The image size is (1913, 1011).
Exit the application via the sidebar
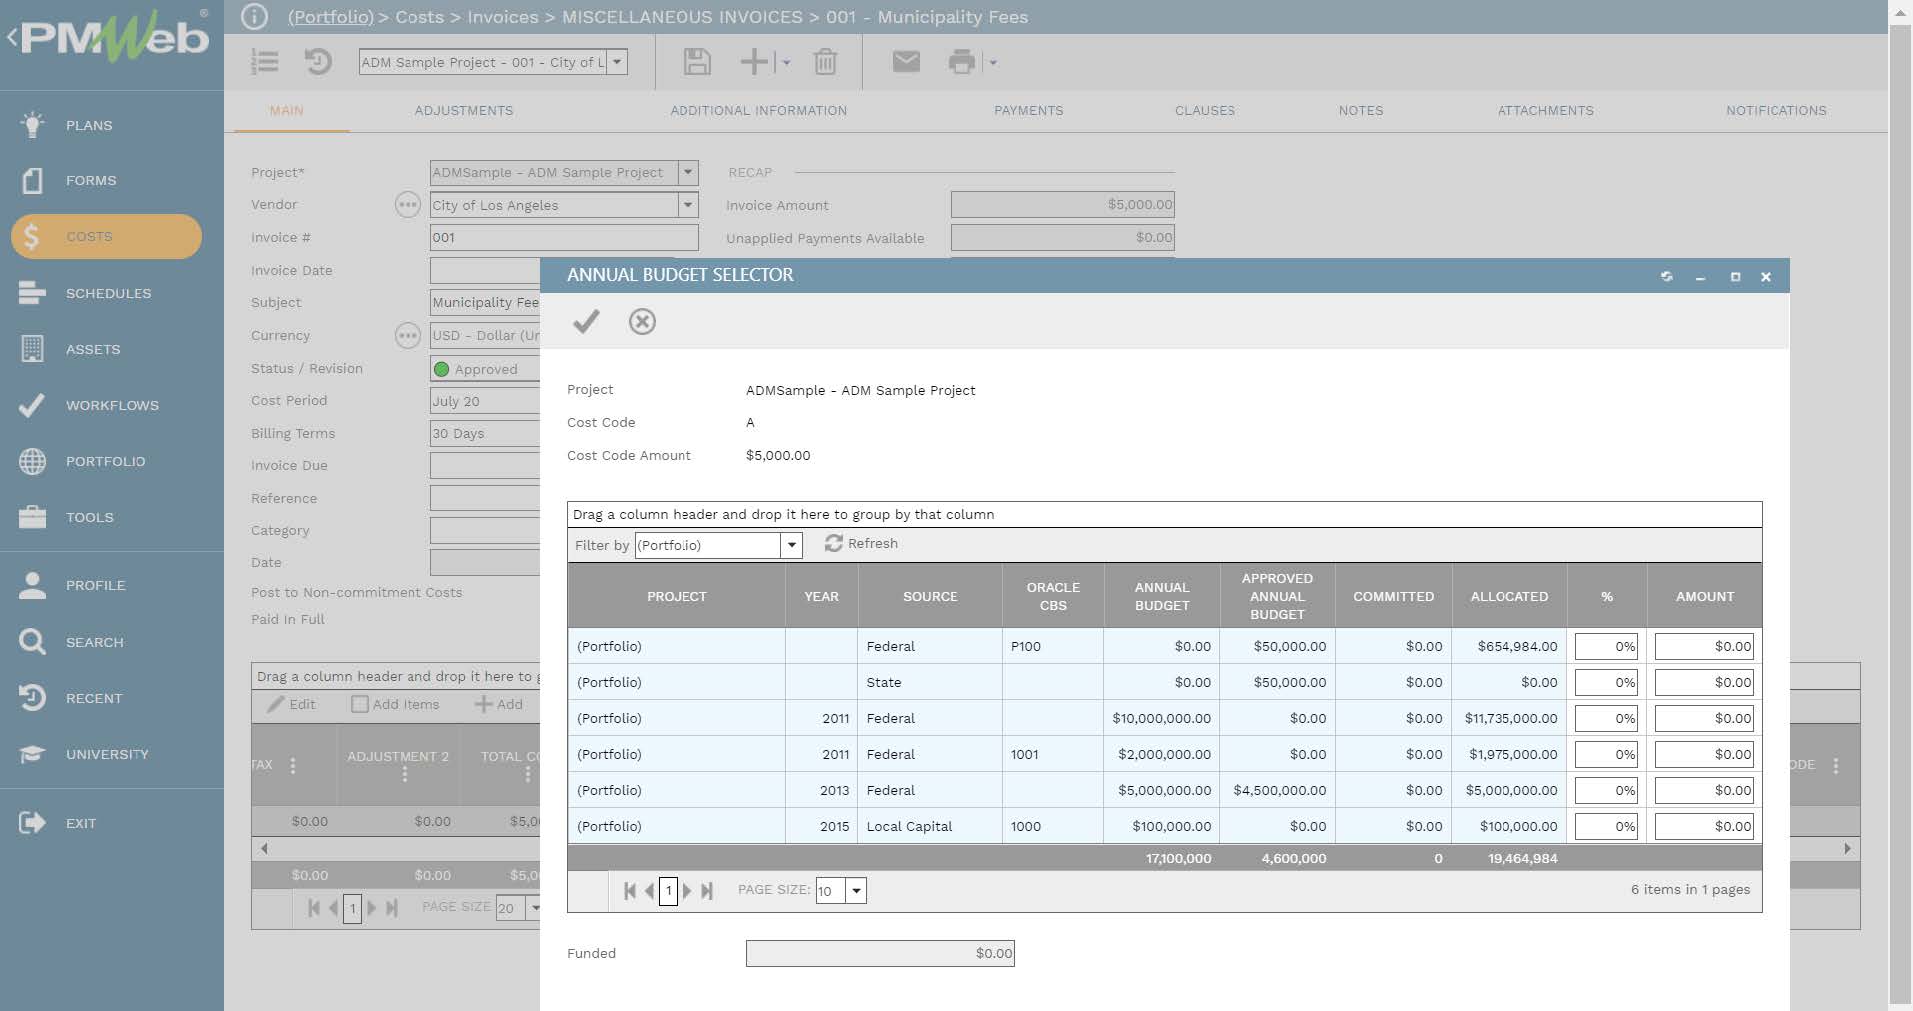(81, 823)
